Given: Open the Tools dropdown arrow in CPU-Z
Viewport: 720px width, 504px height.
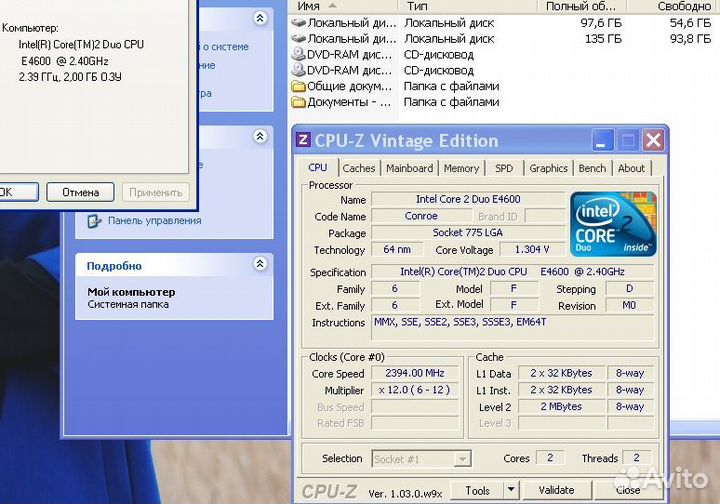Looking at the screenshot, I should [511, 490].
